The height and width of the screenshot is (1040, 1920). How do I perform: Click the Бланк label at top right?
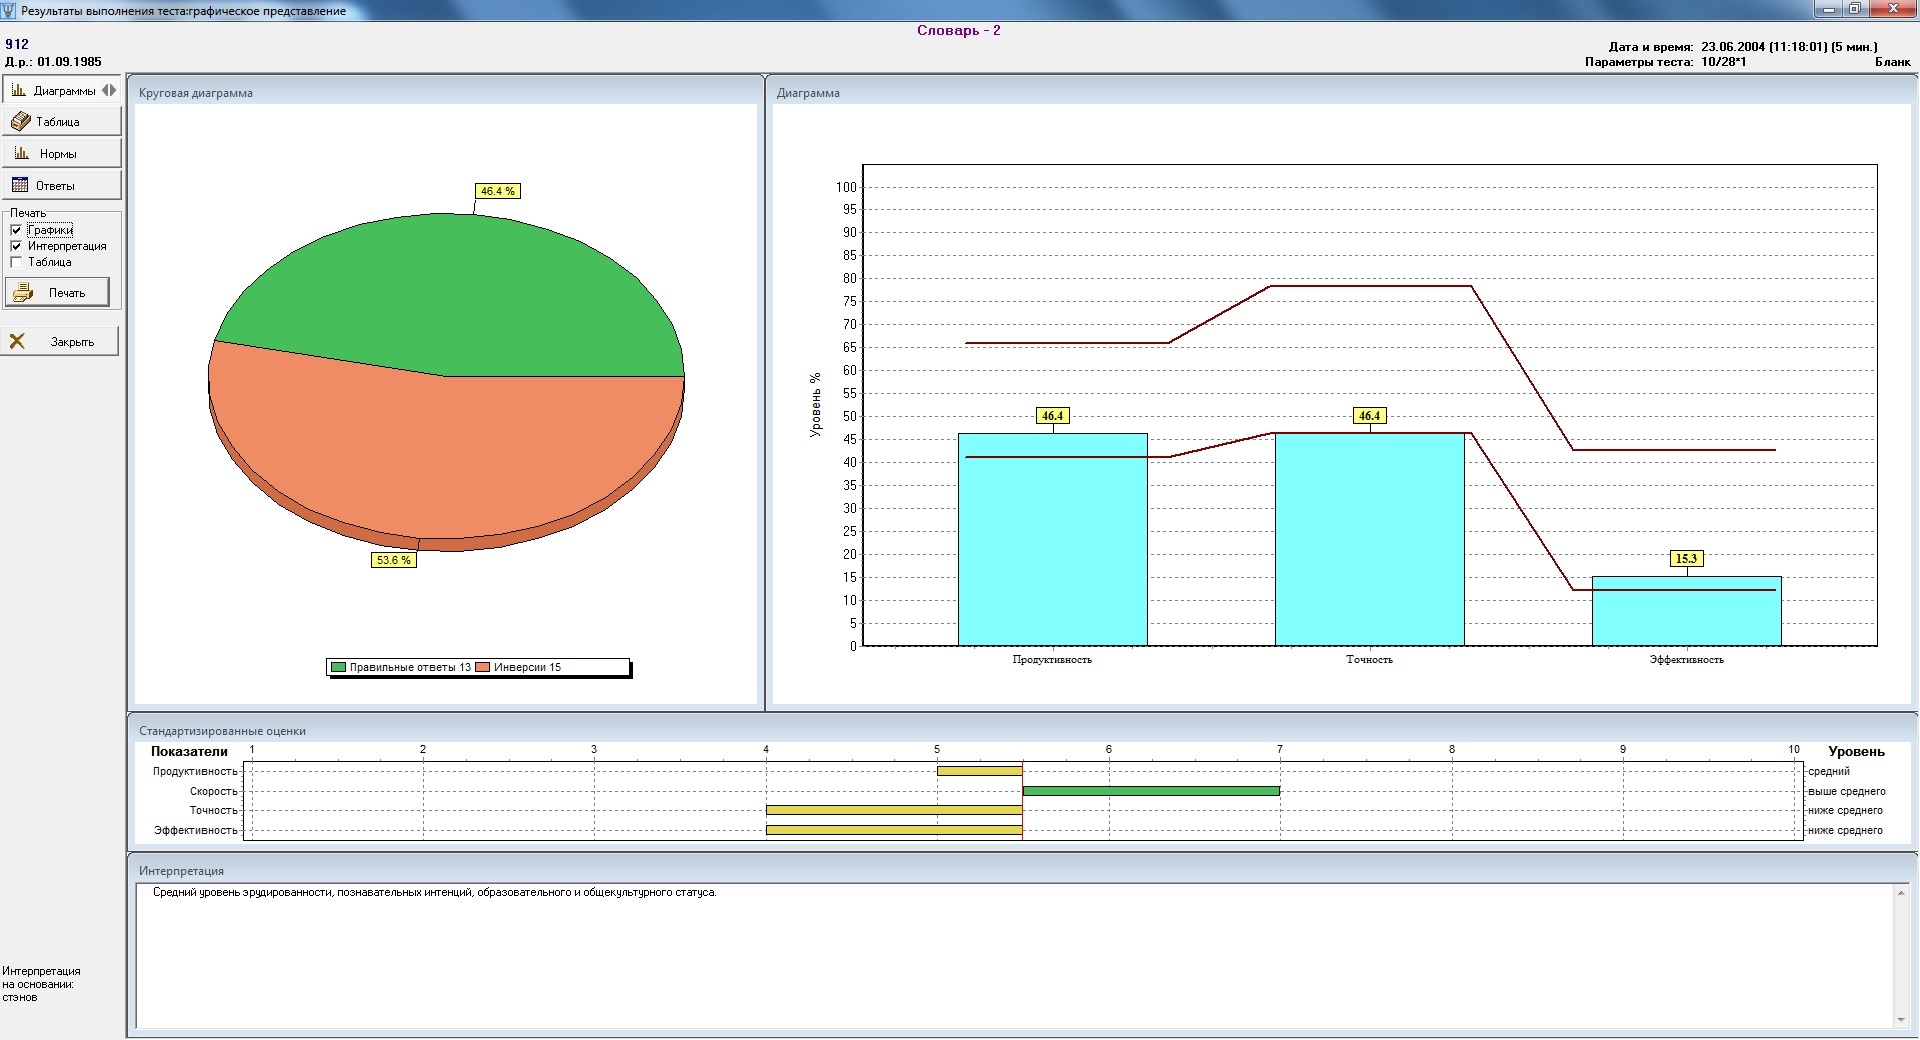pos(1892,62)
